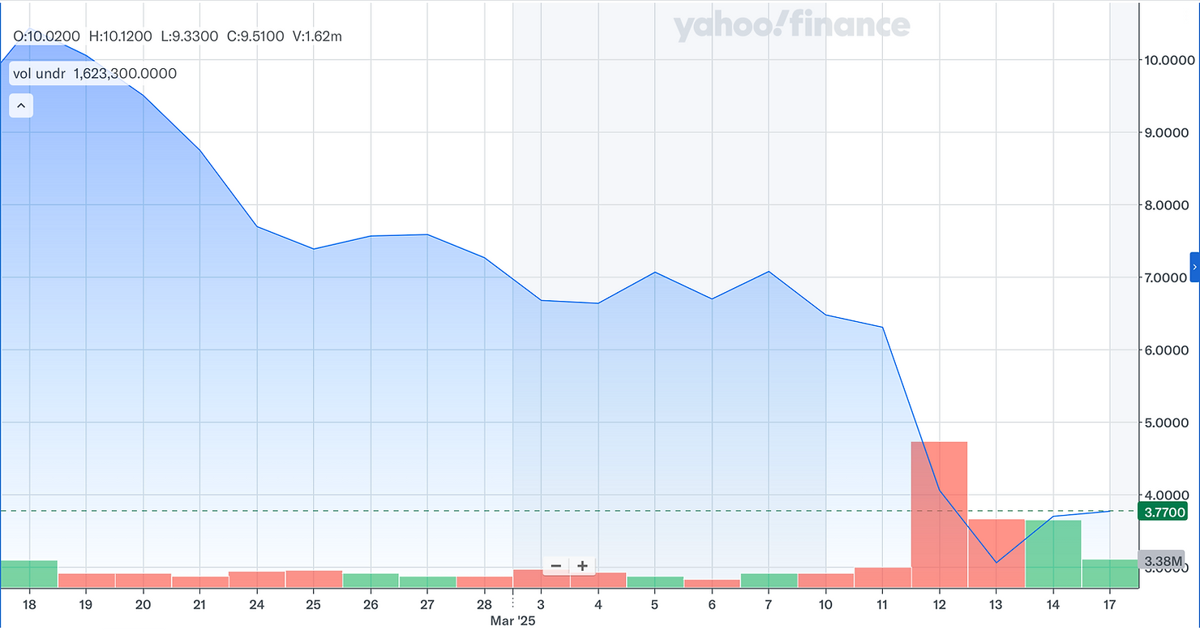
Task: Click the green 3.7700 current price tag
Action: (x=1164, y=512)
